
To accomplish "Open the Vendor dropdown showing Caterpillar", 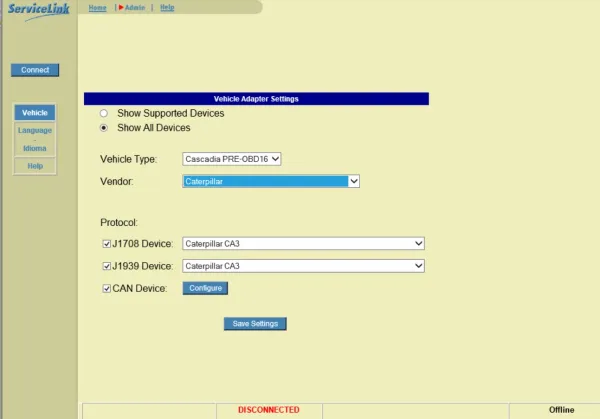I will click(270, 182).
